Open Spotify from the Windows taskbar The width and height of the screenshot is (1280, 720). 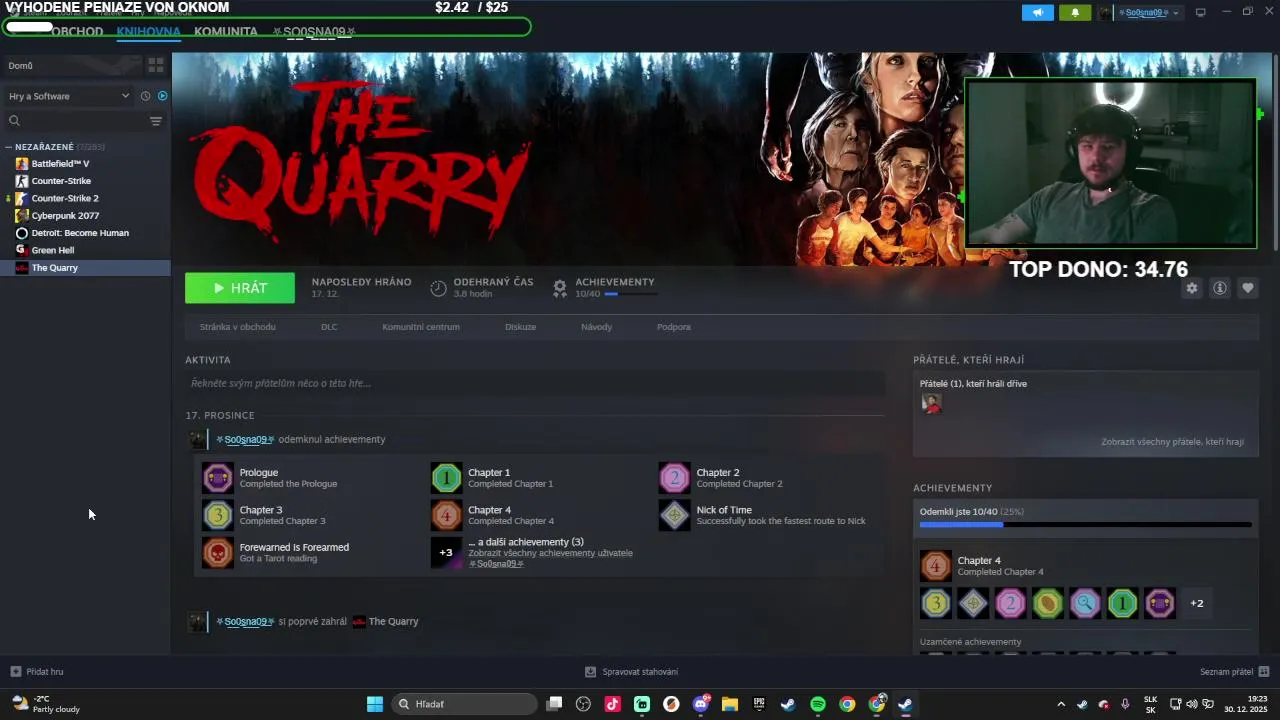tap(817, 704)
